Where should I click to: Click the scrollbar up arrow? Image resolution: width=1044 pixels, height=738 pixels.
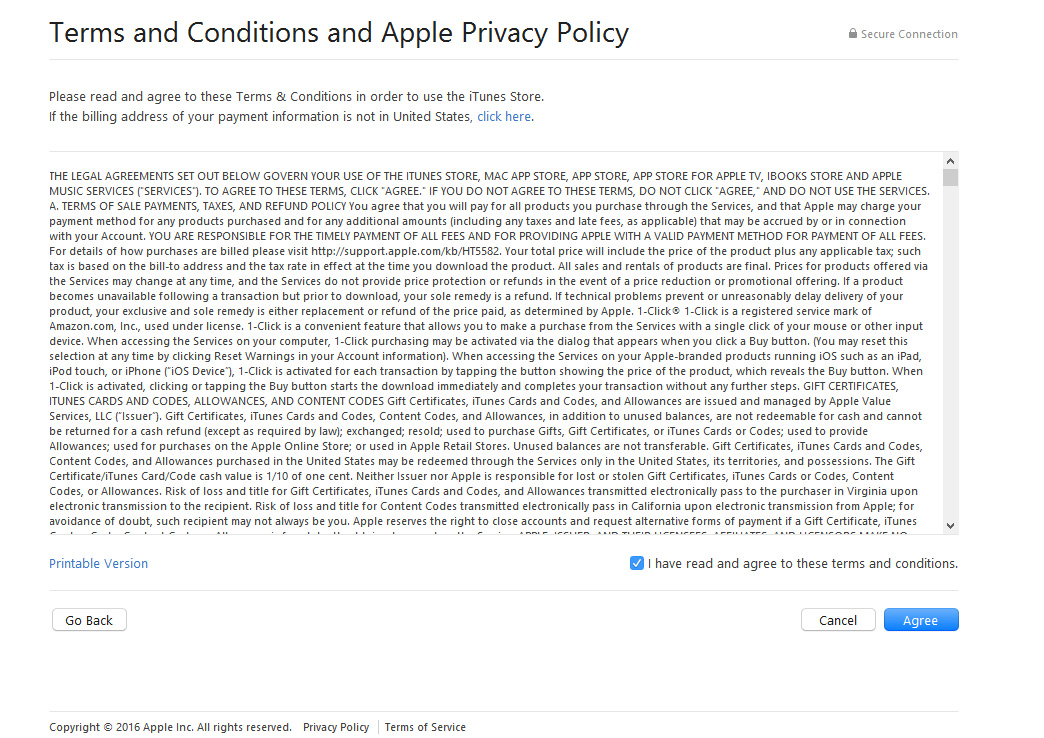coord(950,161)
